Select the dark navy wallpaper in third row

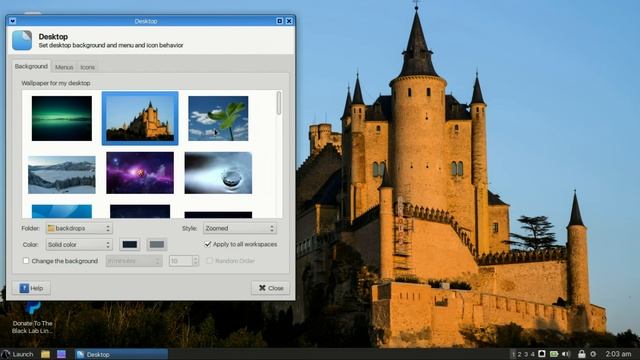(140, 211)
